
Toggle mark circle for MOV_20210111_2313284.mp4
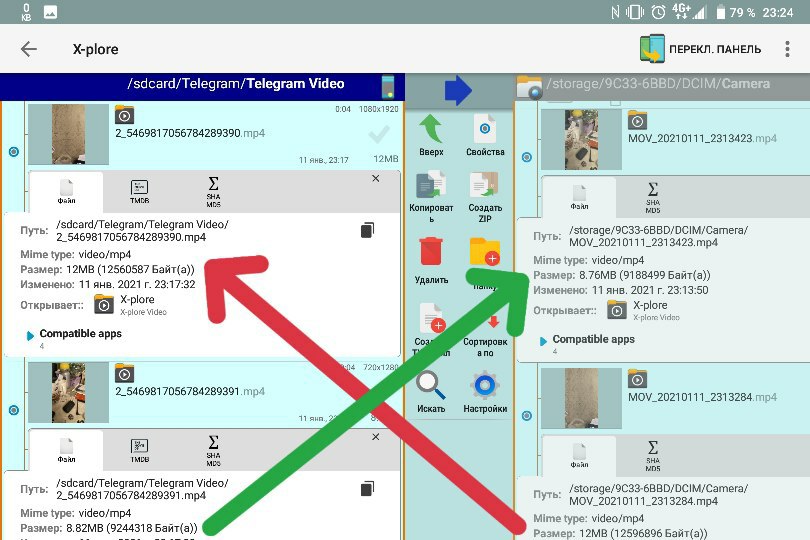(x=526, y=415)
